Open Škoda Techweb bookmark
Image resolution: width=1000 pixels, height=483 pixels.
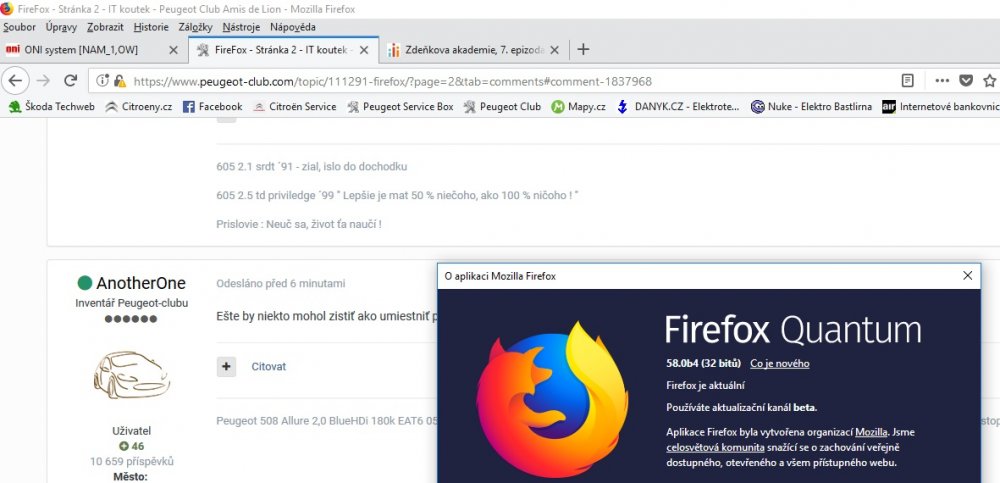(51, 107)
